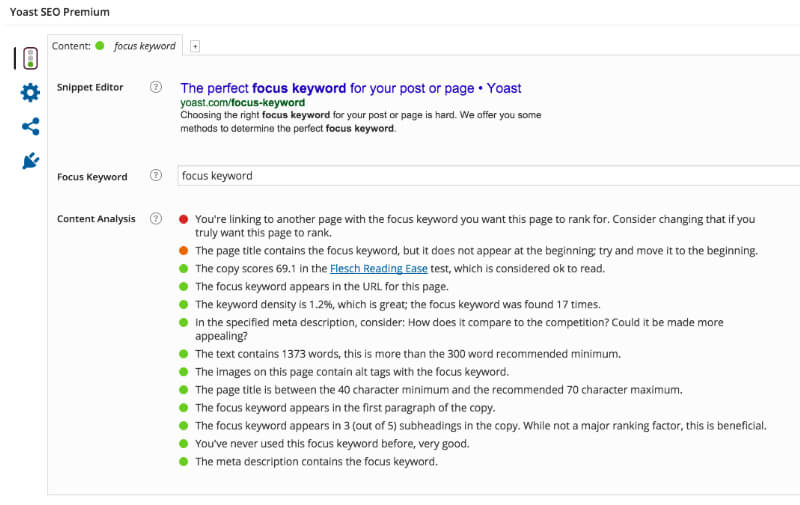Click the Snippet Editor help question mark
The height and width of the screenshot is (505, 800).
[156, 87]
